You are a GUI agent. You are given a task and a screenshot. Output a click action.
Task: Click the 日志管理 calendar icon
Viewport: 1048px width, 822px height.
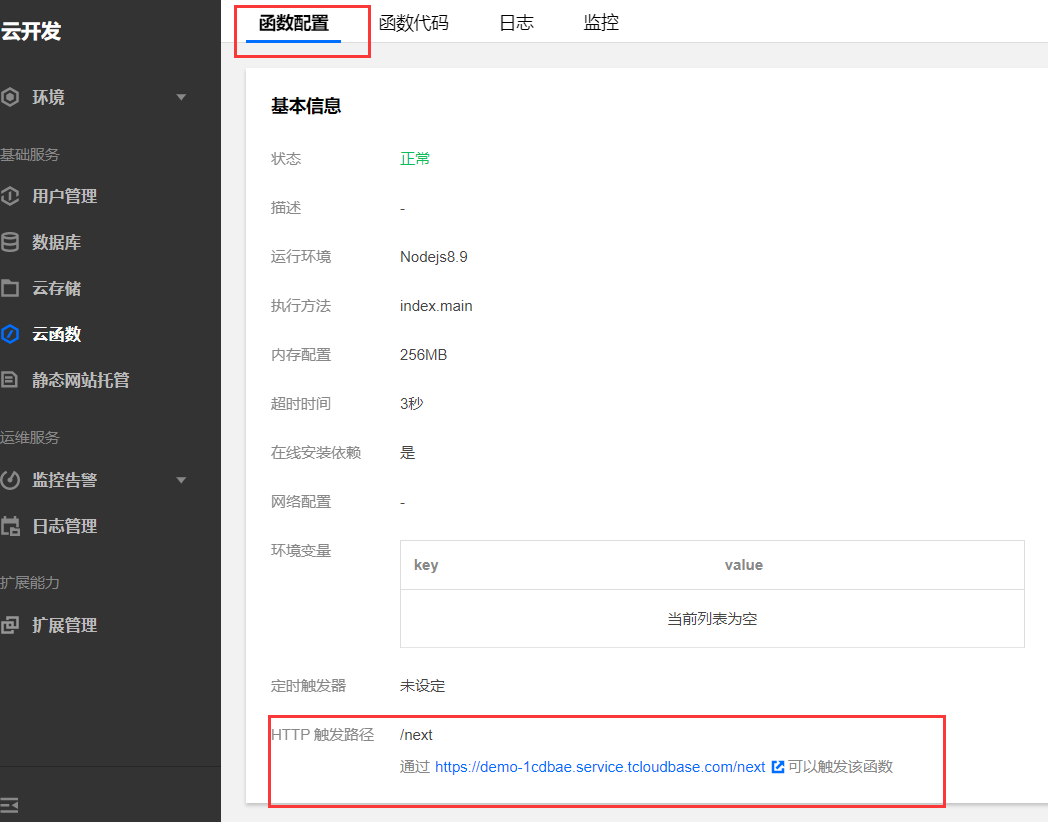pyautogui.click(x=10, y=526)
